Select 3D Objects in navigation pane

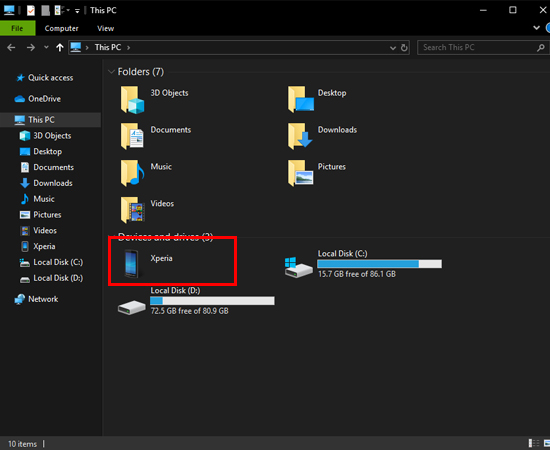click(x=45, y=136)
